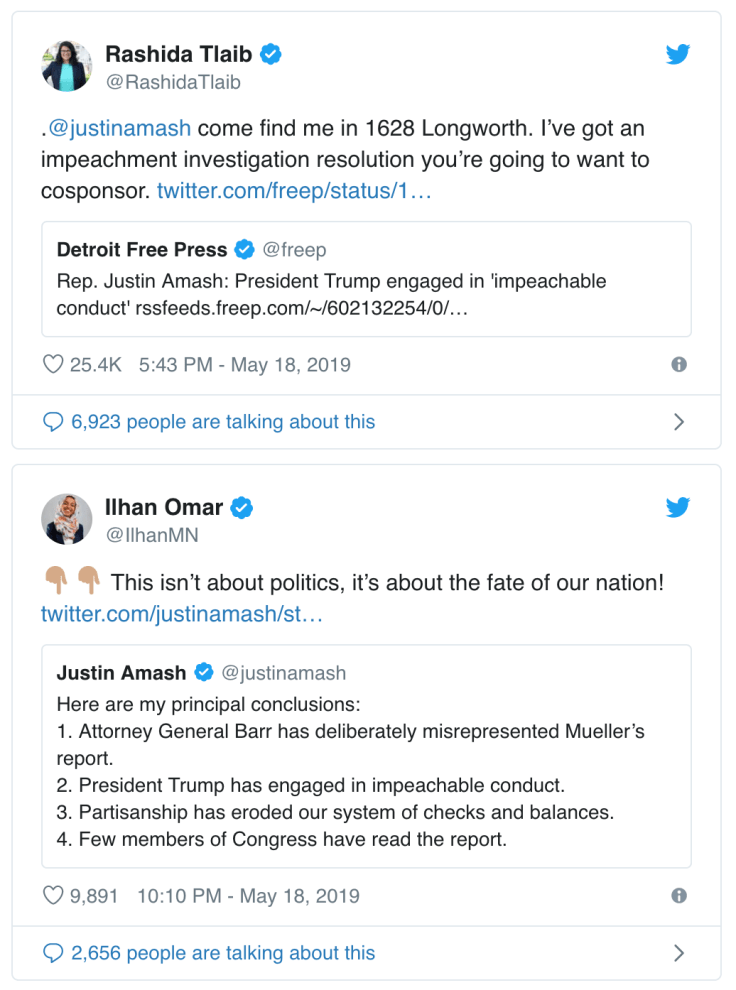Click Ilhan Omar's profile picture
The width and height of the screenshot is (736, 990).
pyautogui.click(x=66, y=519)
